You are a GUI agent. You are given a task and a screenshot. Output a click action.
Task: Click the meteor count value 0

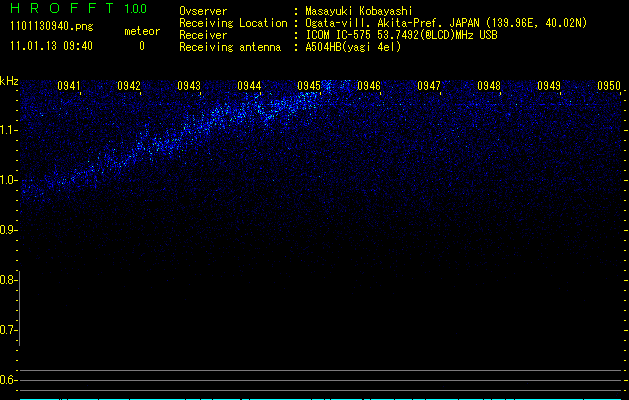(142, 46)
